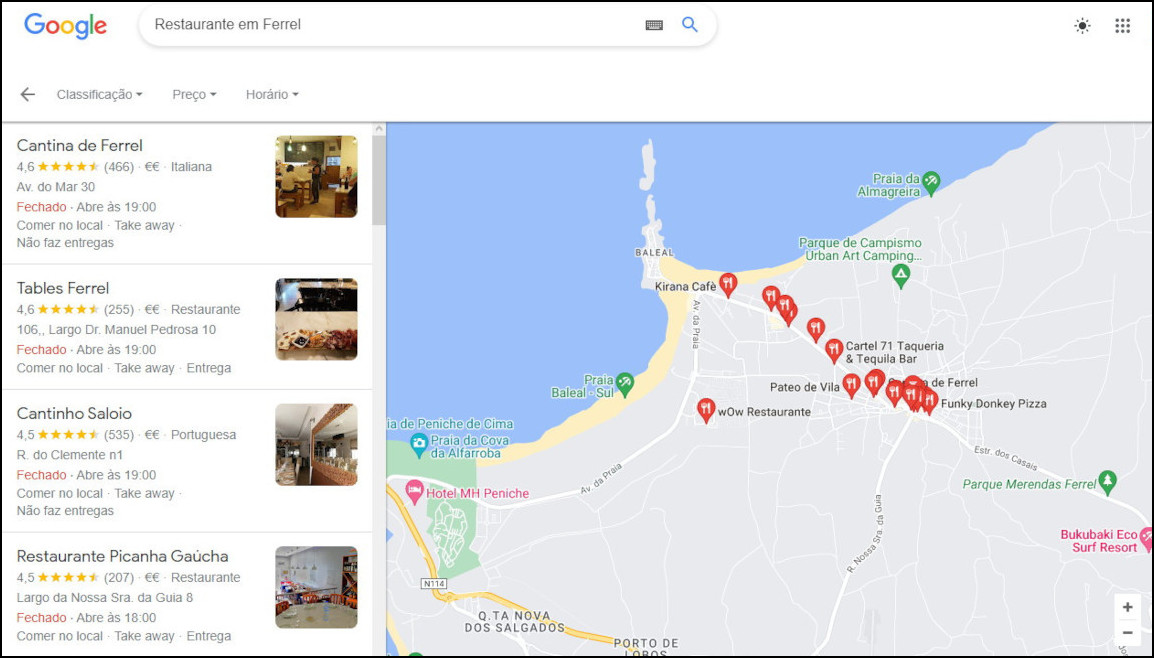
Task: Click address Av. do Mar 30
Action: [x=56, y=187]
